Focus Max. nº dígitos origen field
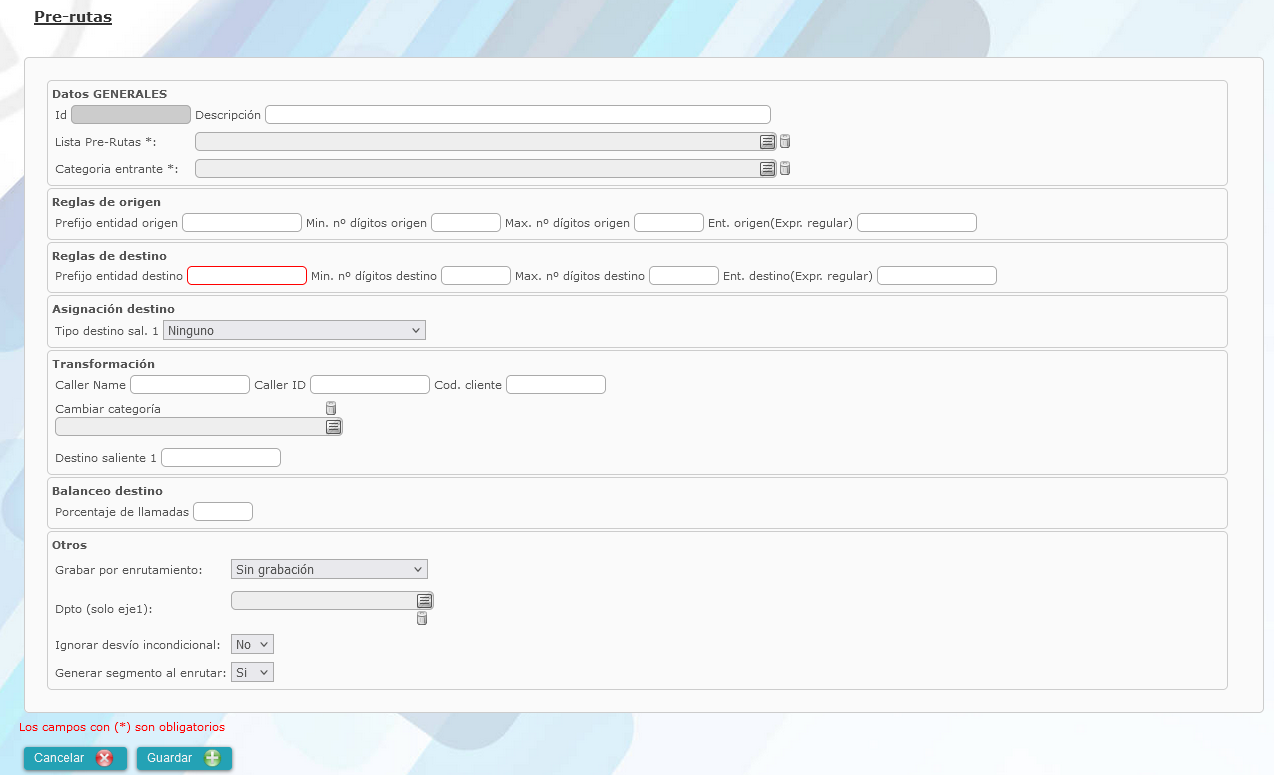Image resolution: width=1274 pixels, height=775 pixels. tap(669, 223)
